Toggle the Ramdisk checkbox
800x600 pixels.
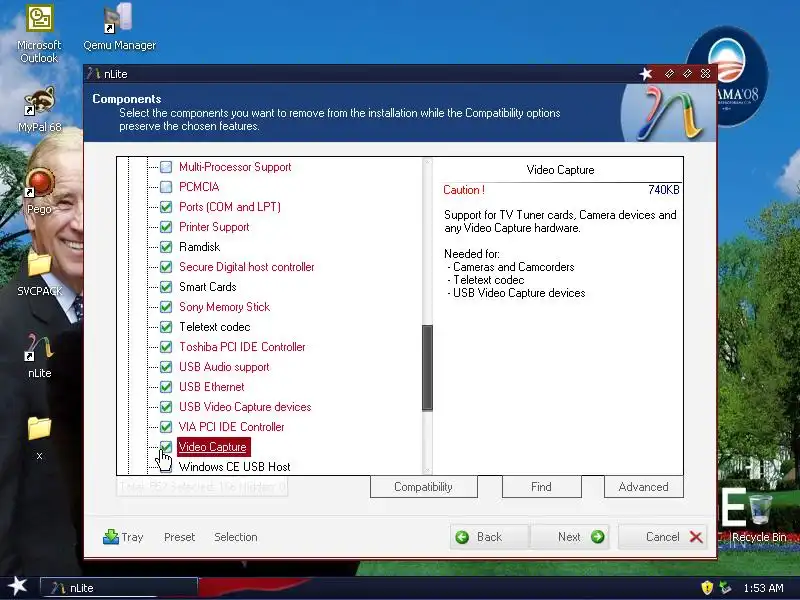point(166,247)
